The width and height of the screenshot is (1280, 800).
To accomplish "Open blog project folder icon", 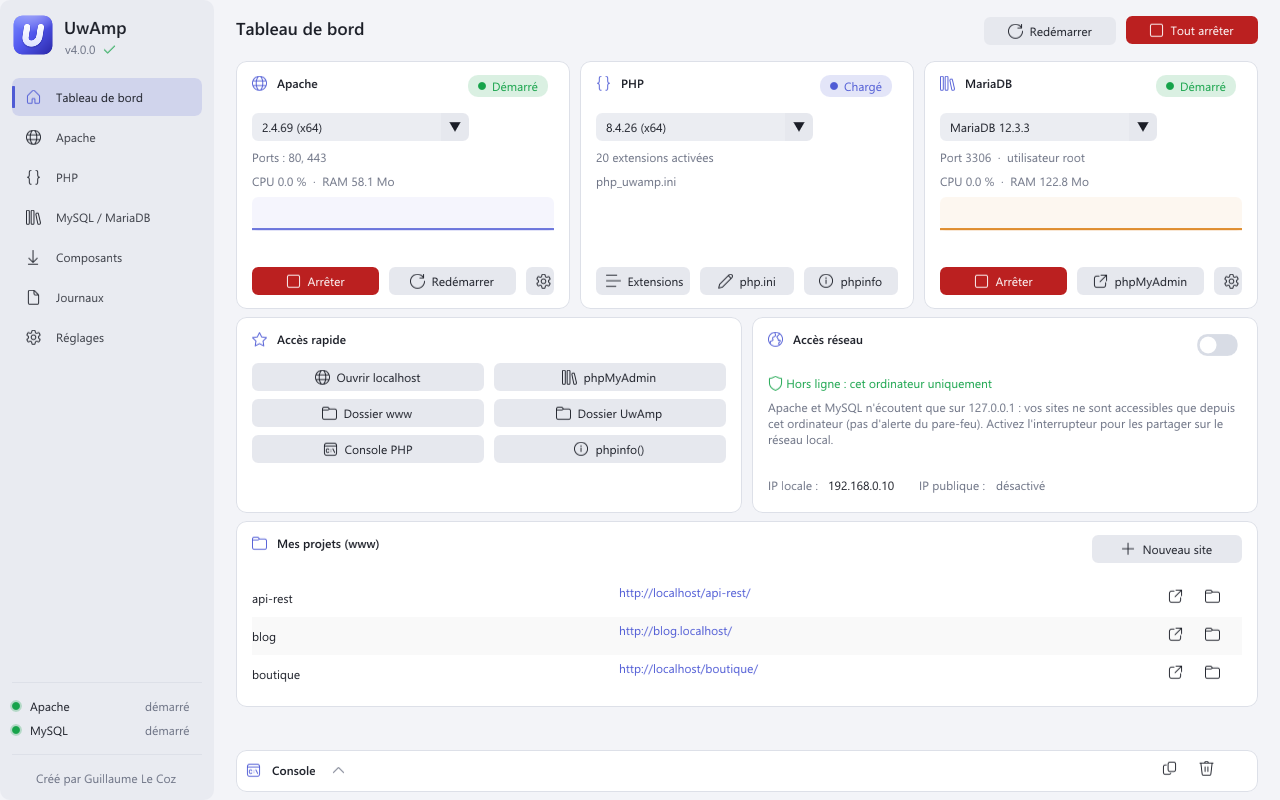I will pyautogui.click(x=1212, y=634).
